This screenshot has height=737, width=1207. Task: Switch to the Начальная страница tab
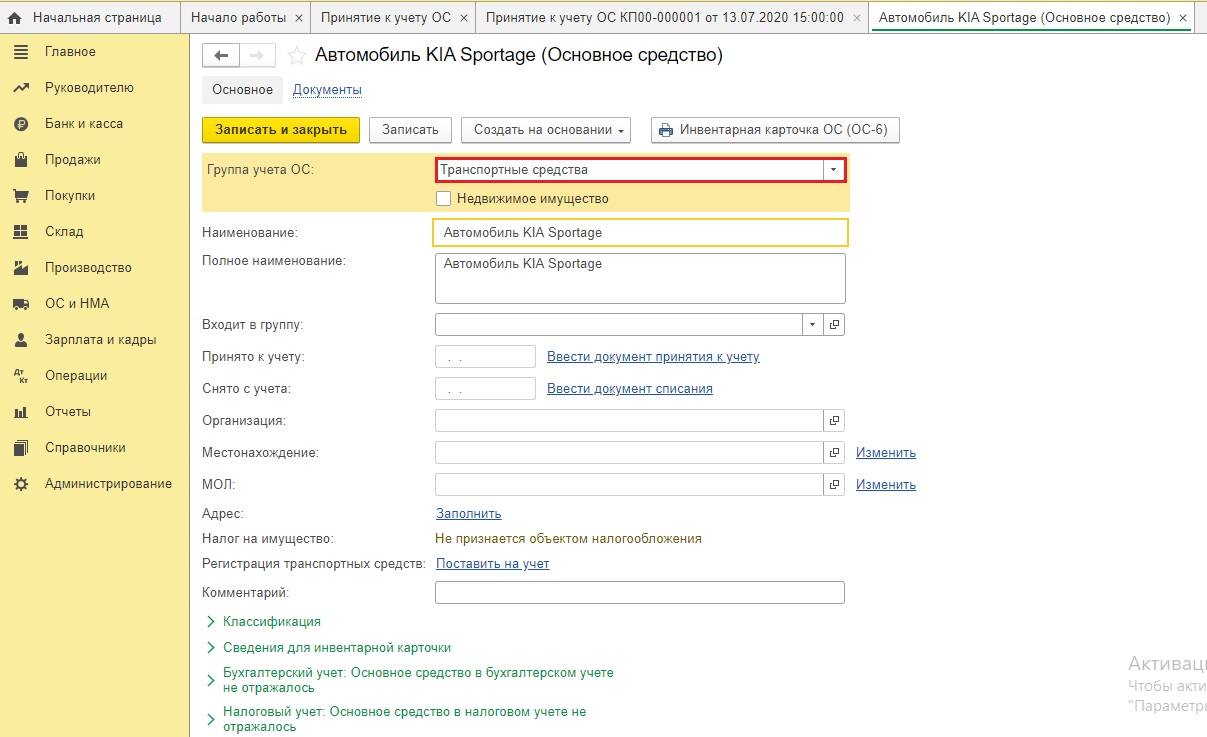89,18
